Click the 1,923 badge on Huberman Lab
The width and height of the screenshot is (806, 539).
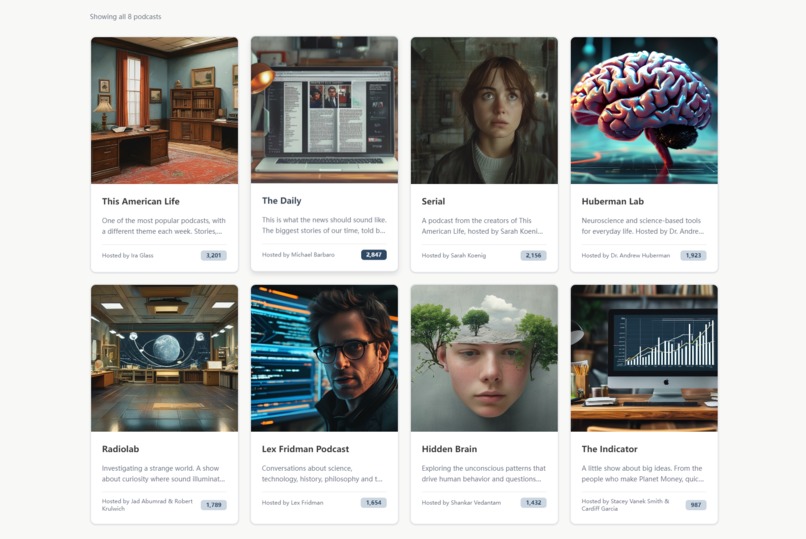click(693, 255)
